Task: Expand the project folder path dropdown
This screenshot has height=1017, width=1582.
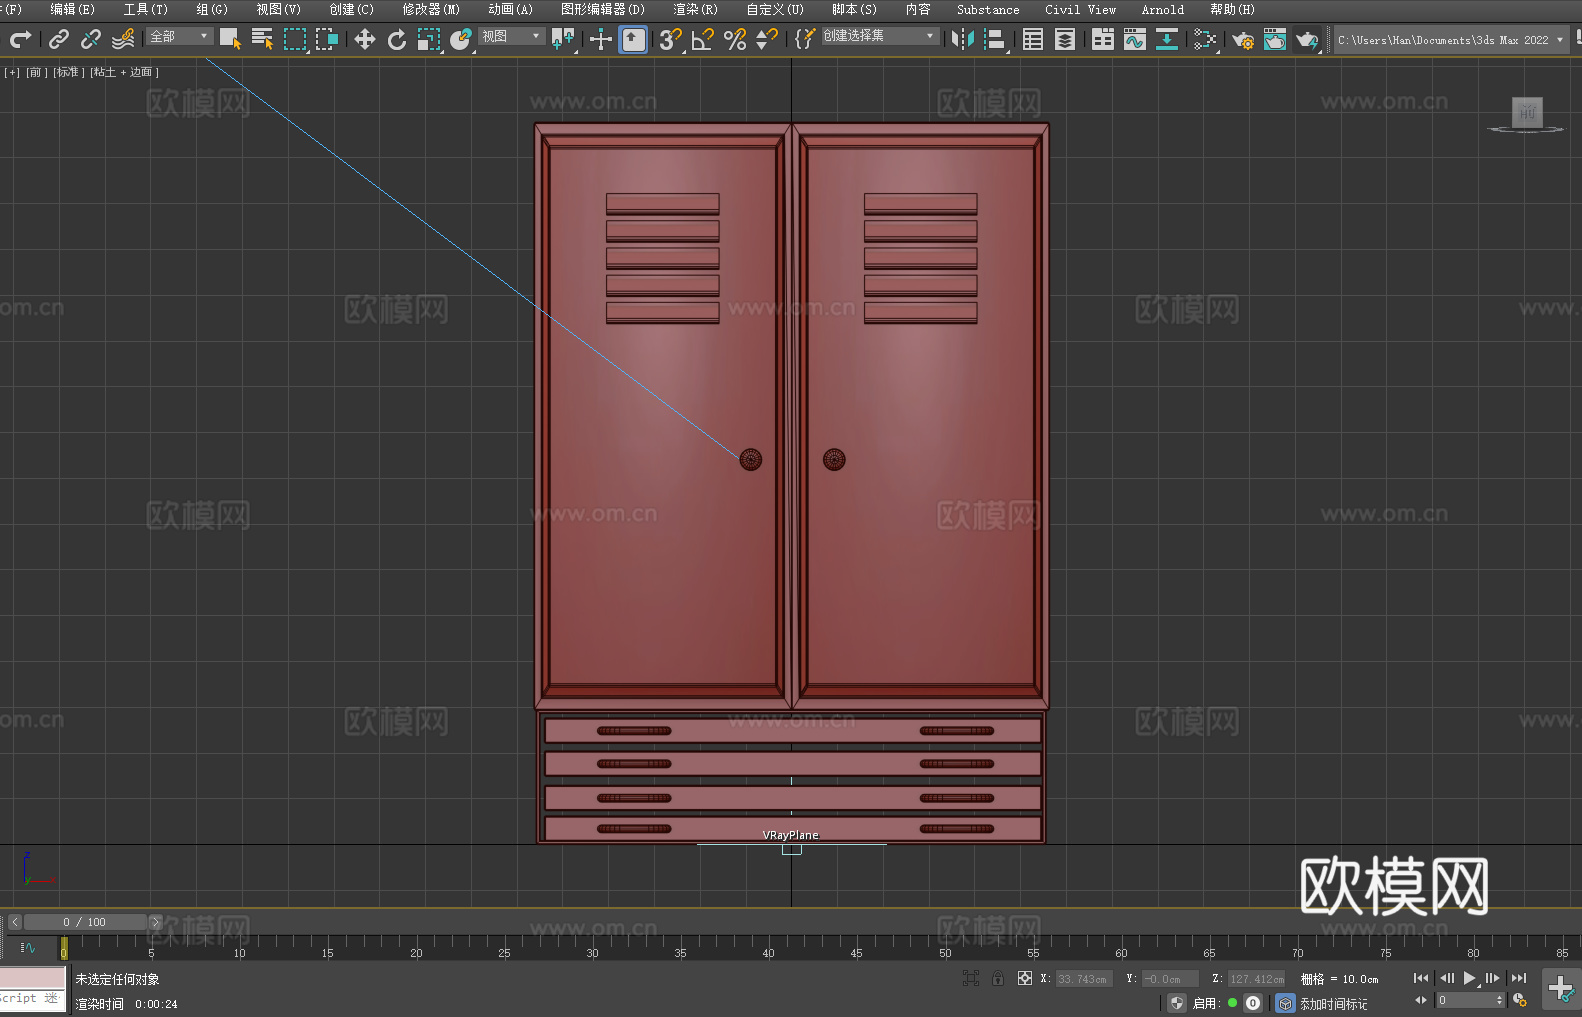Action: click(1559, 40)
